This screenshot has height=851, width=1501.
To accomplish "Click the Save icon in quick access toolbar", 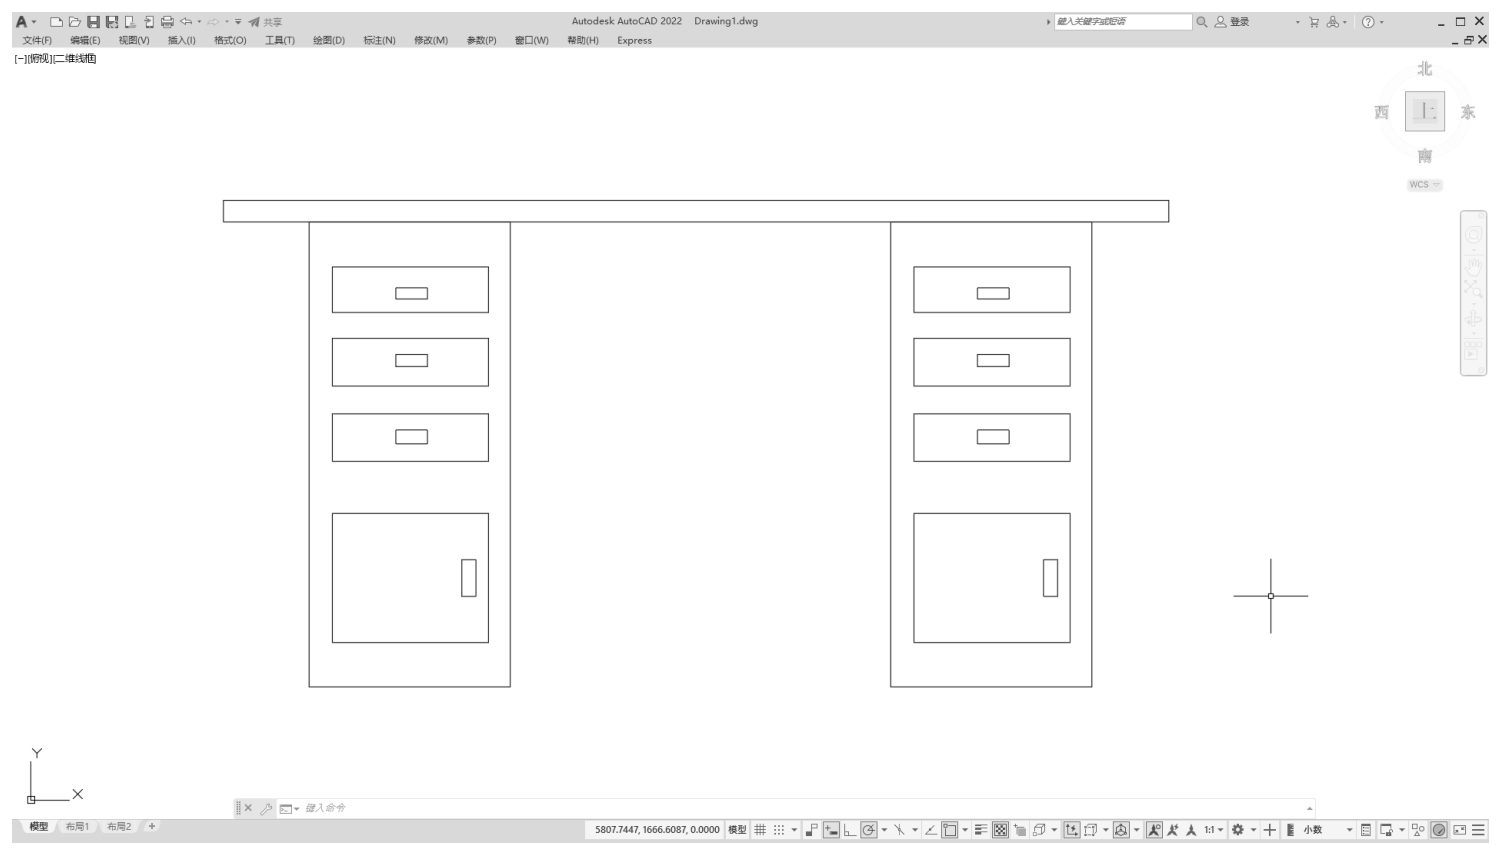I will 93,22.
